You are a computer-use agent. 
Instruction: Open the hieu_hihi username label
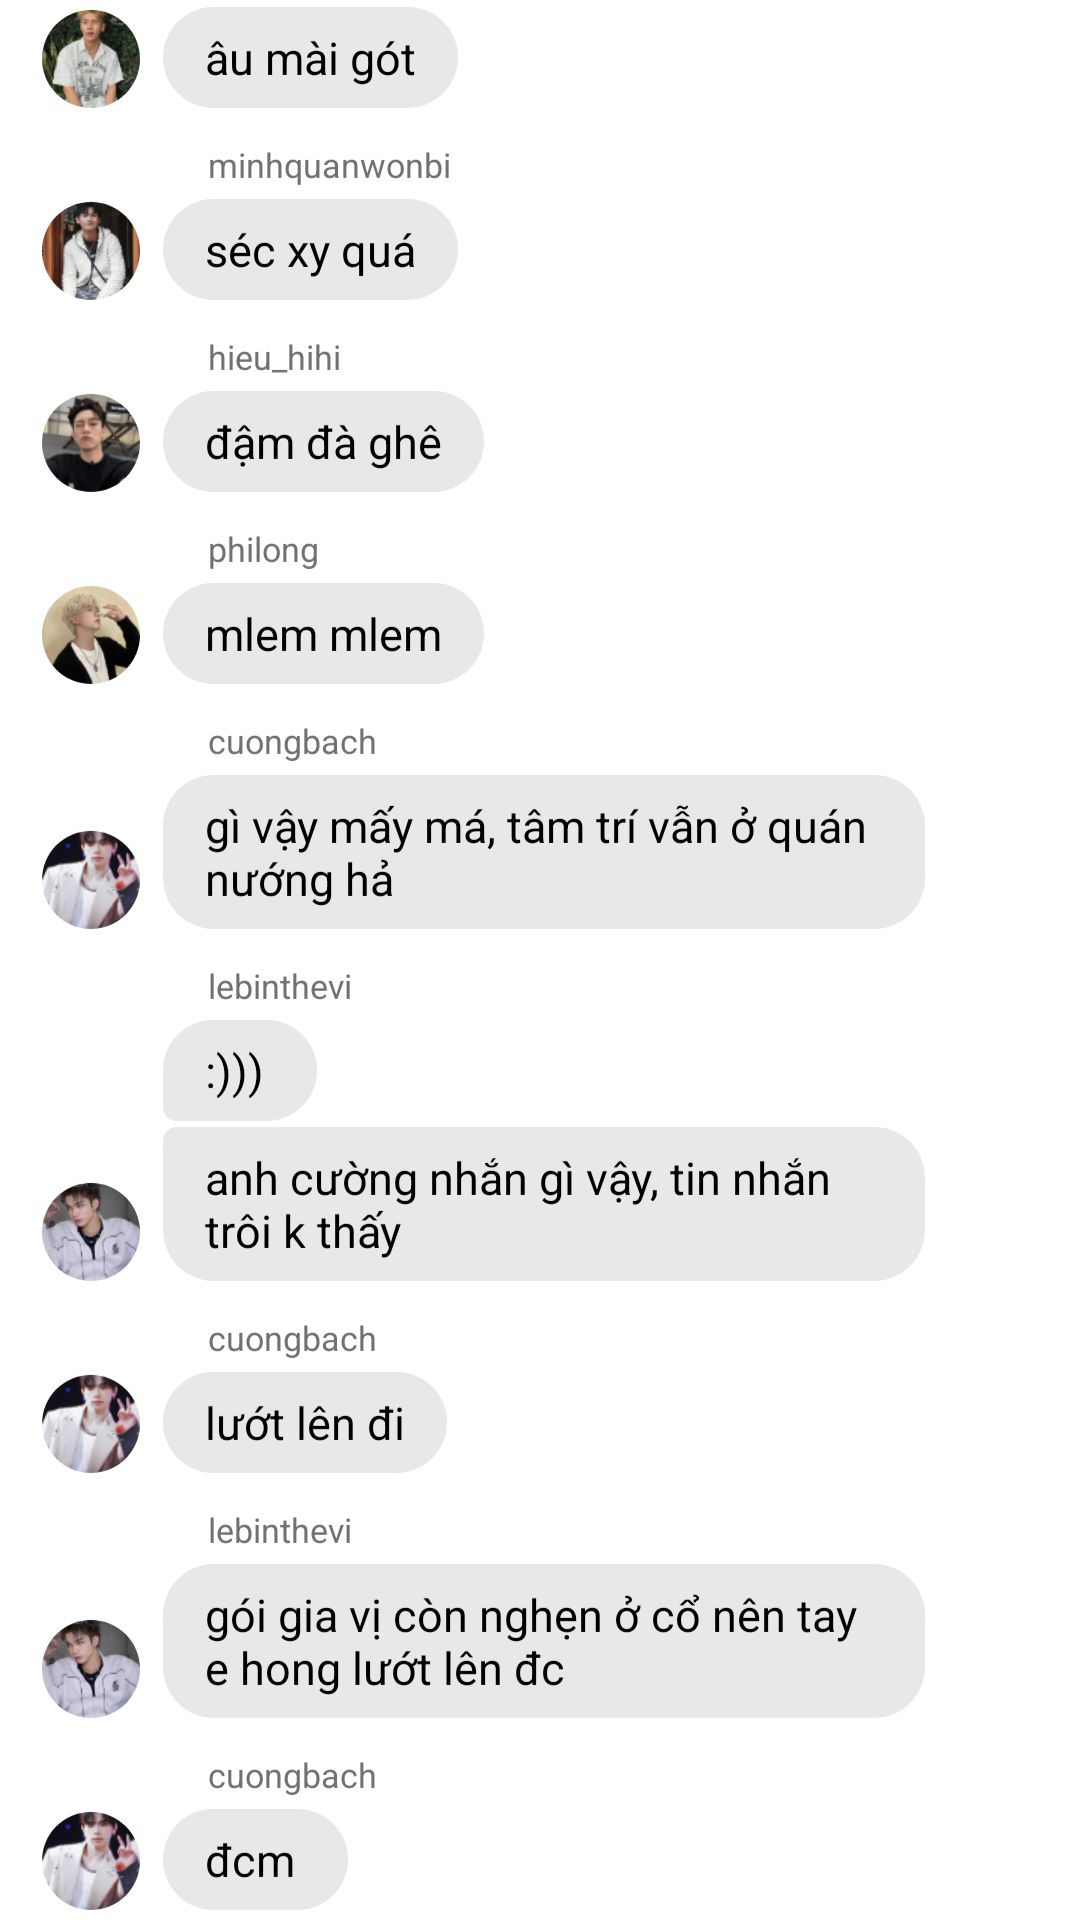(274, 358)
